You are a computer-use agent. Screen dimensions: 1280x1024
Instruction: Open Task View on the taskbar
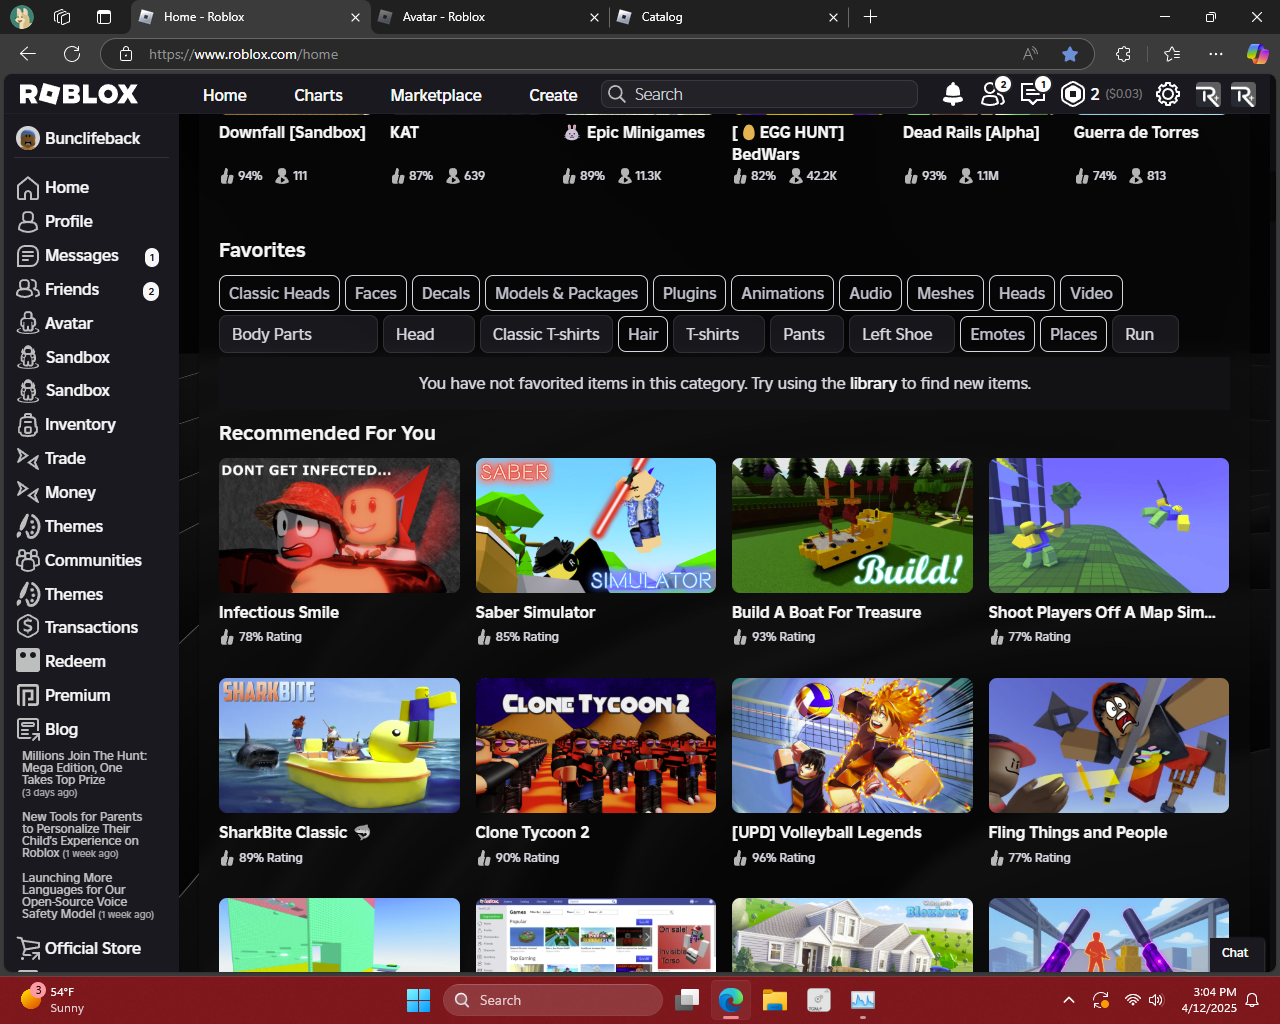(x=687, y=1000)
